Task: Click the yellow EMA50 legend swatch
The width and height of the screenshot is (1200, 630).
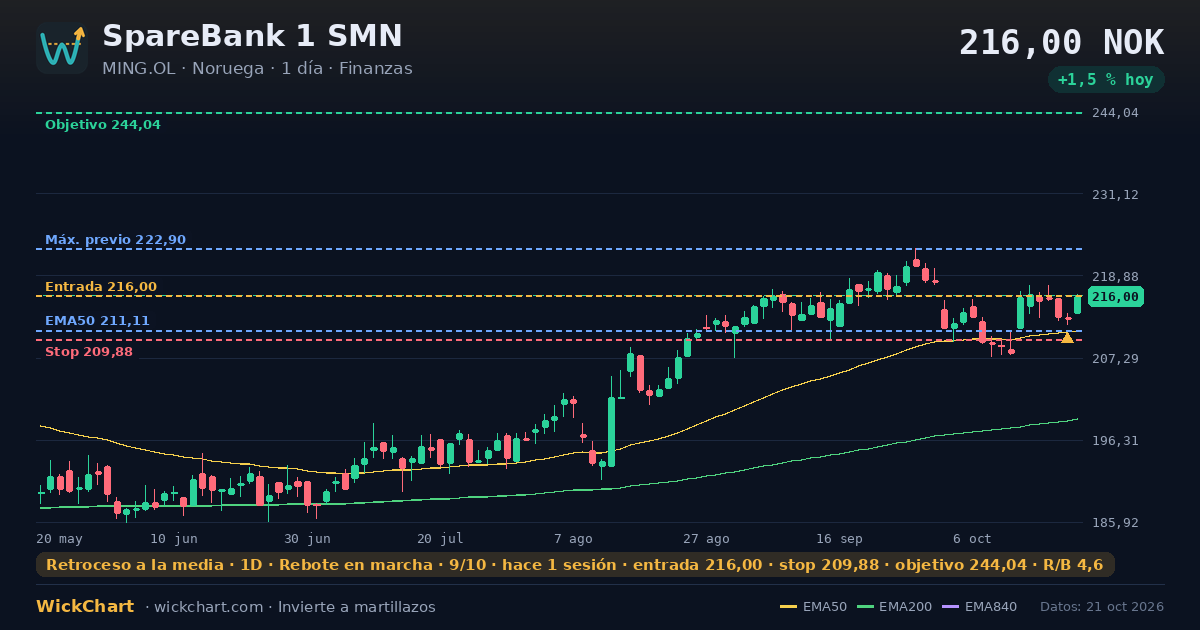Action: pos(789,607)
